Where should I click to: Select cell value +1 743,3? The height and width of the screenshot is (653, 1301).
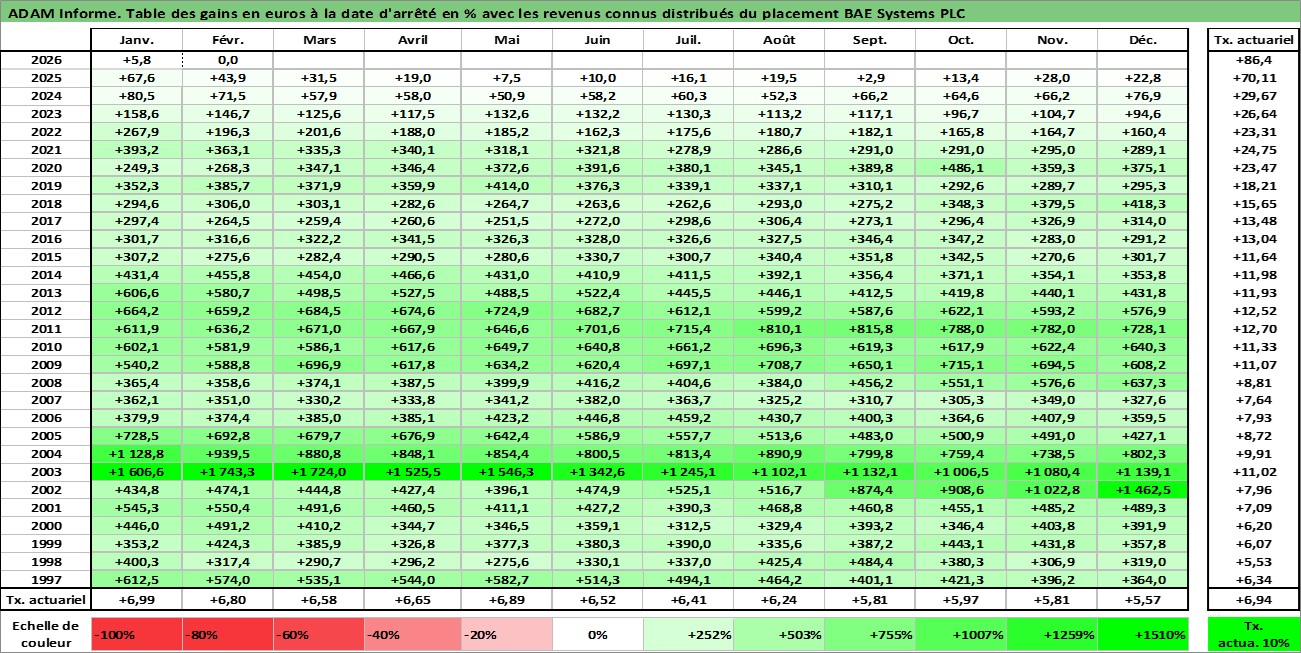tap(227, 472)
